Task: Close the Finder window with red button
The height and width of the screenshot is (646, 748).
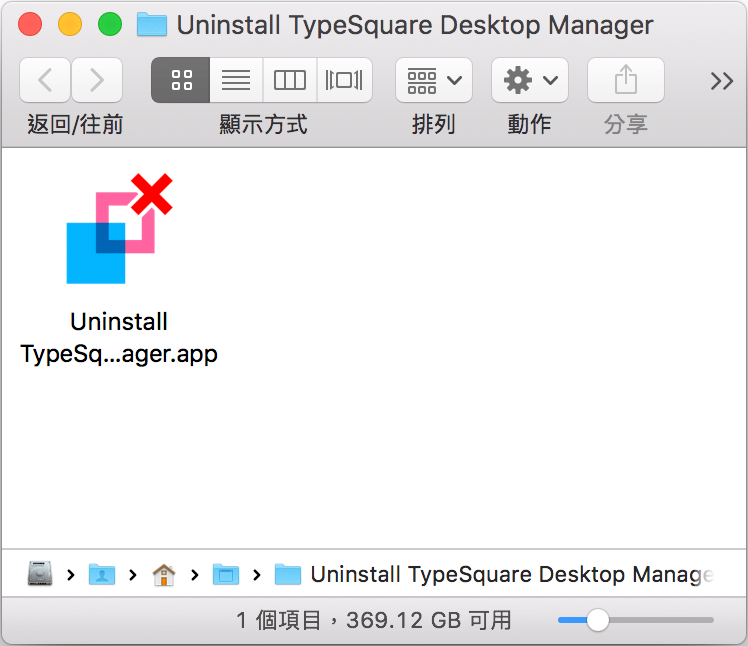Action: [30, 24]
